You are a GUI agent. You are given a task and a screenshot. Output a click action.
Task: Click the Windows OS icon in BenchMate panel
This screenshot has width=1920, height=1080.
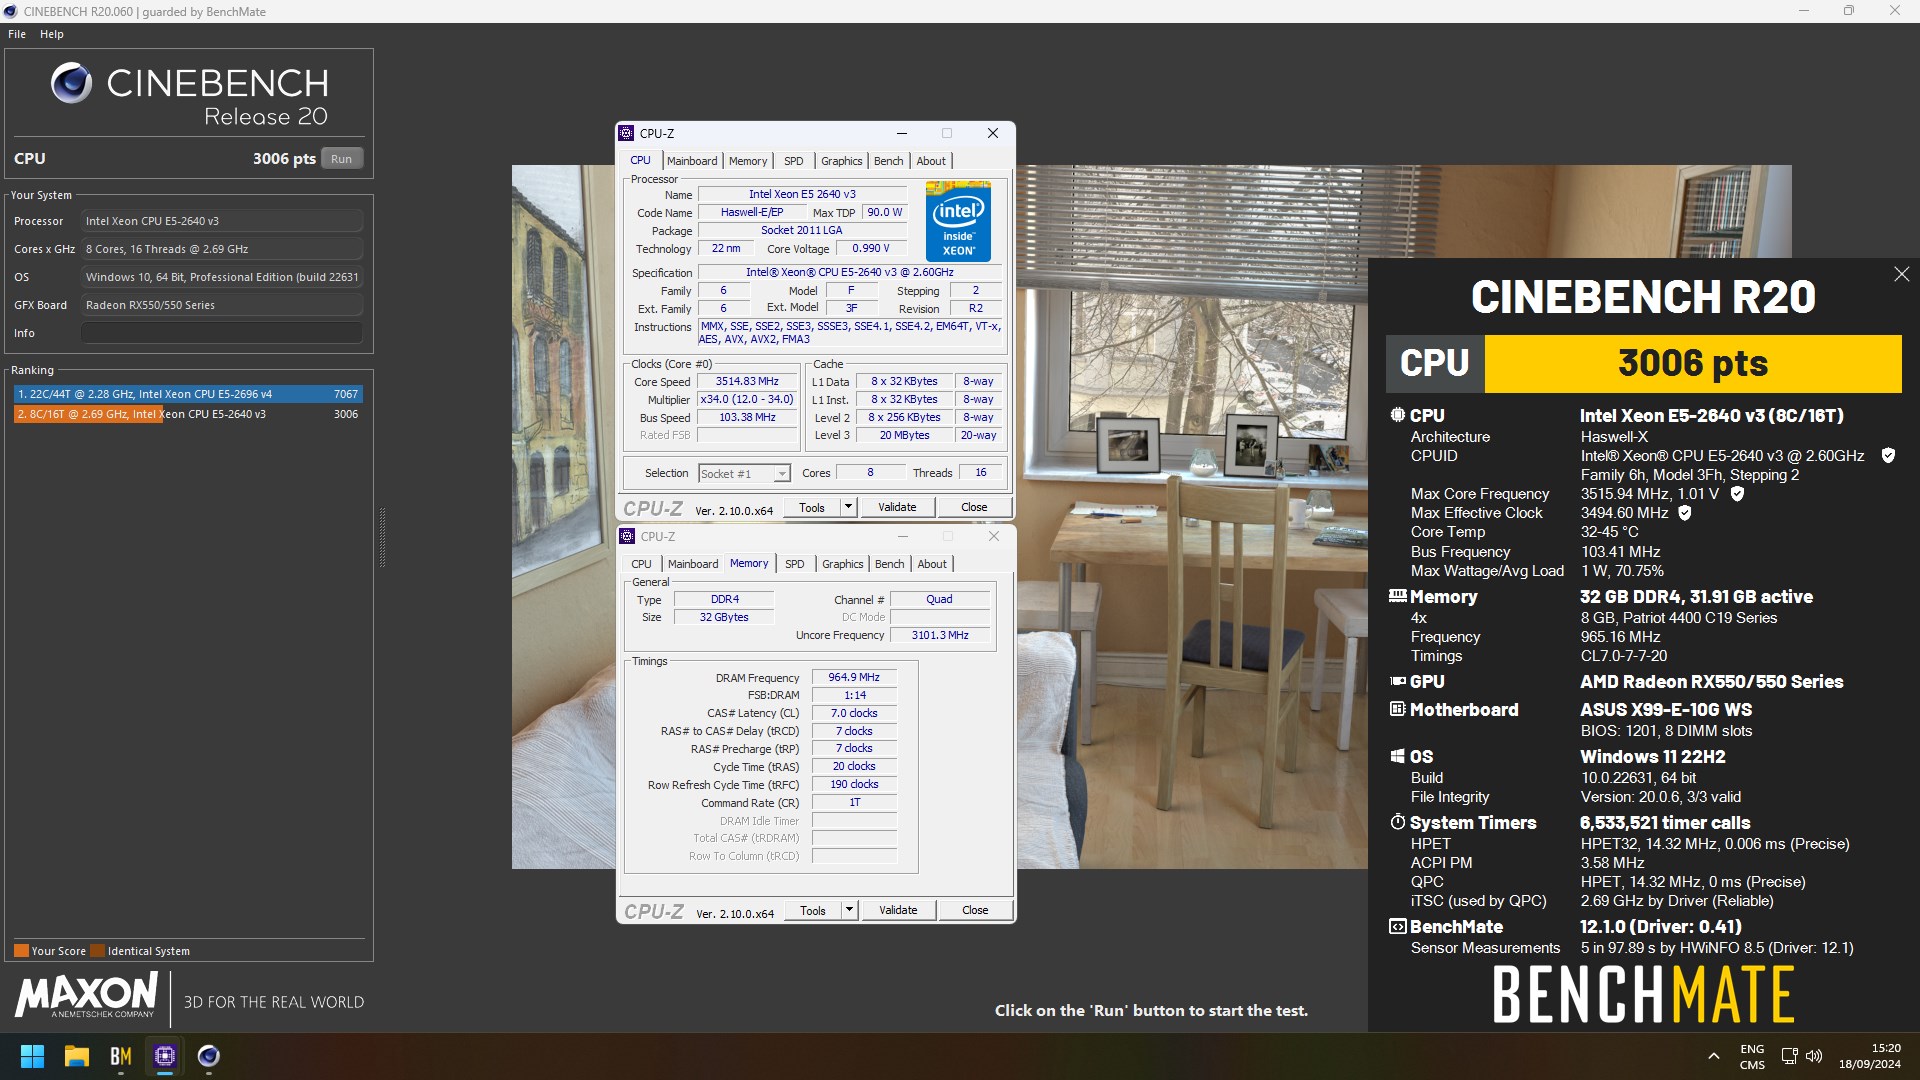[1397, 756]
